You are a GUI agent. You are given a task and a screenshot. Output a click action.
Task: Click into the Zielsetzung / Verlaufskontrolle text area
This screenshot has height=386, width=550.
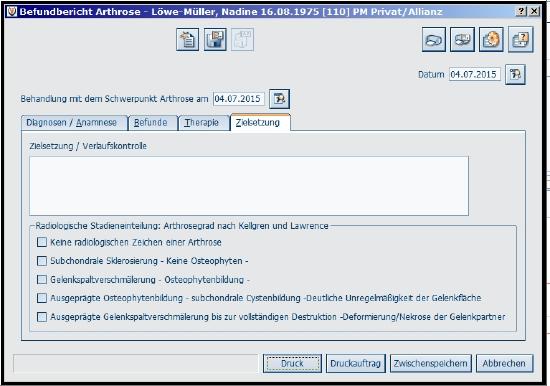tap(249, 186)
